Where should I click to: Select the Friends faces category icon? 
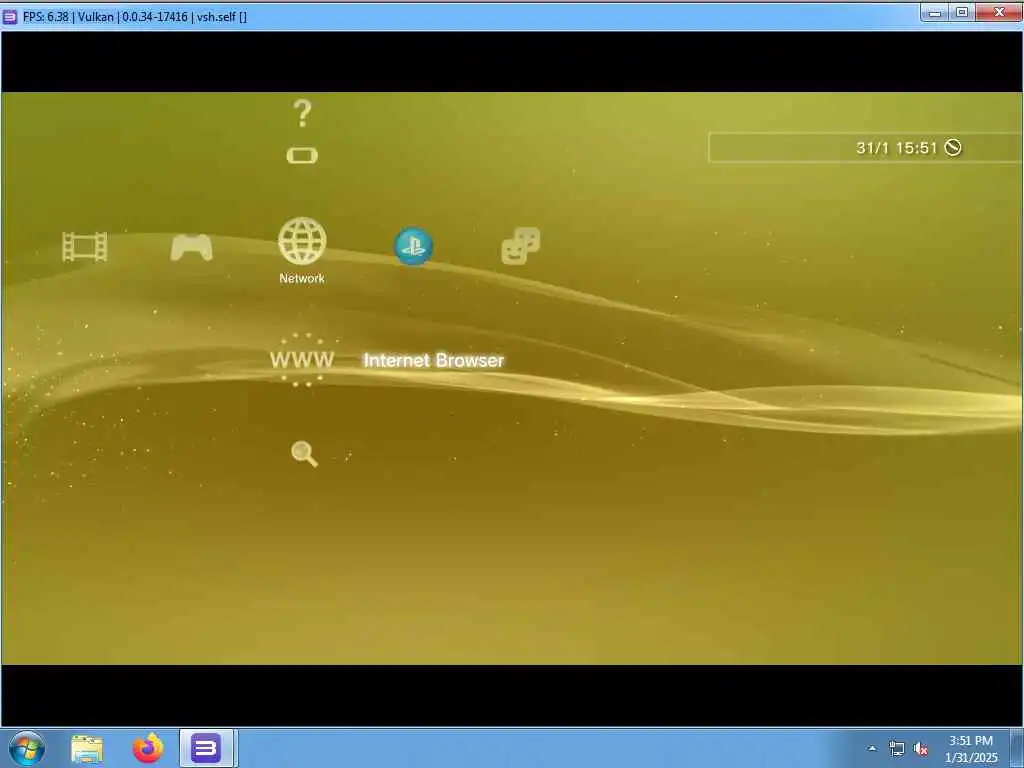point(520,246)
